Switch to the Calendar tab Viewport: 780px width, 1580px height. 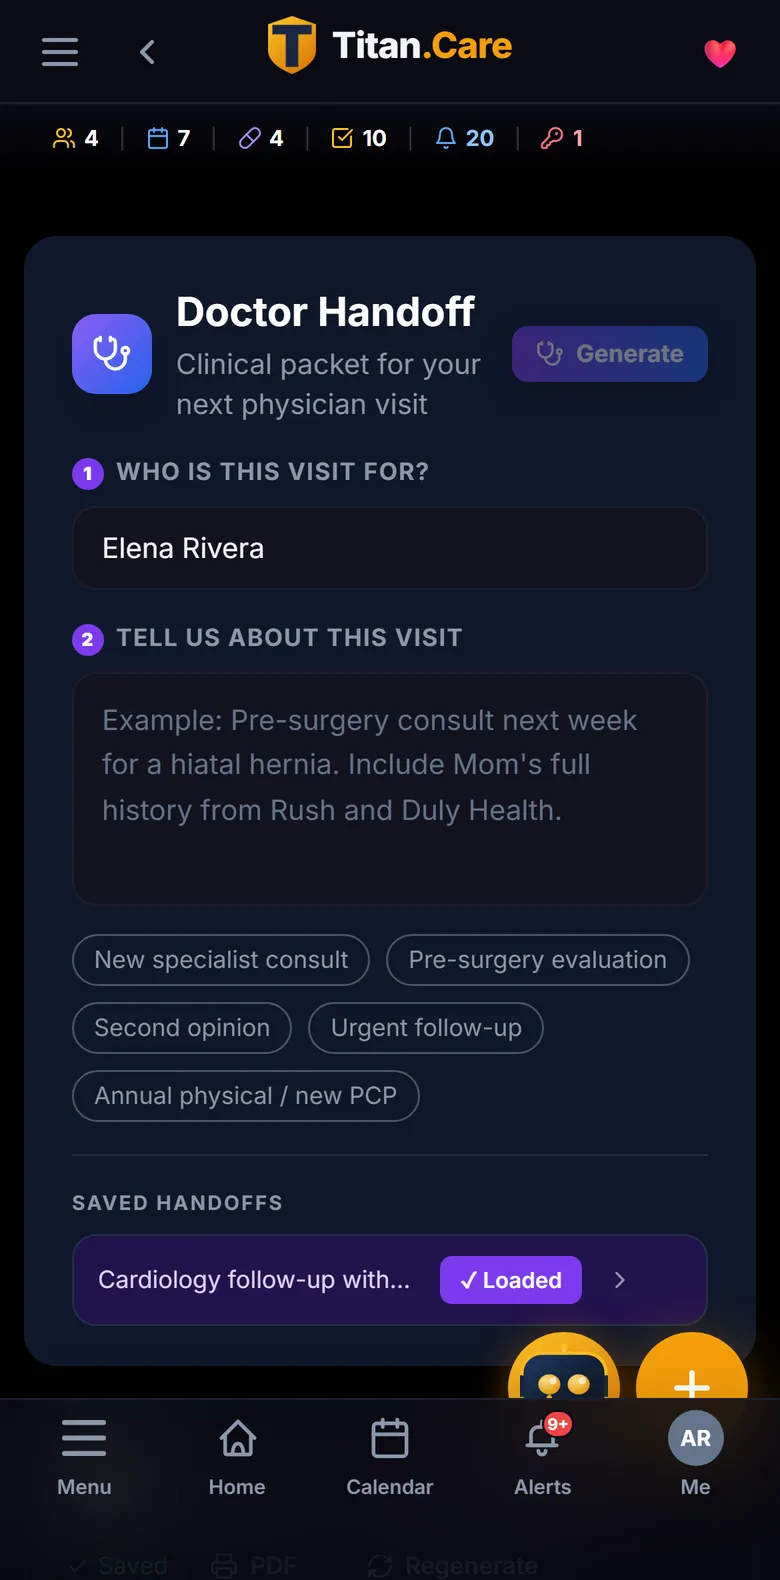coord(390,1457)
